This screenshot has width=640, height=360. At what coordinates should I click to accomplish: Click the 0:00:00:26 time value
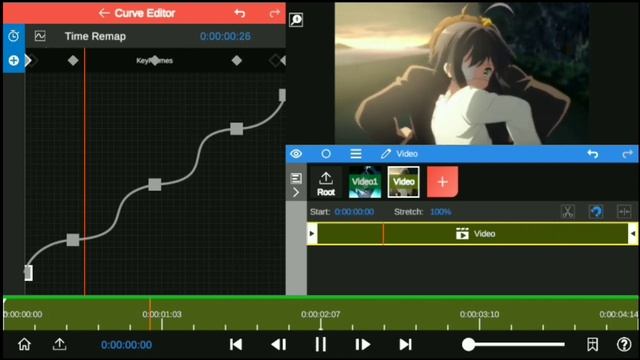point(225,36)
